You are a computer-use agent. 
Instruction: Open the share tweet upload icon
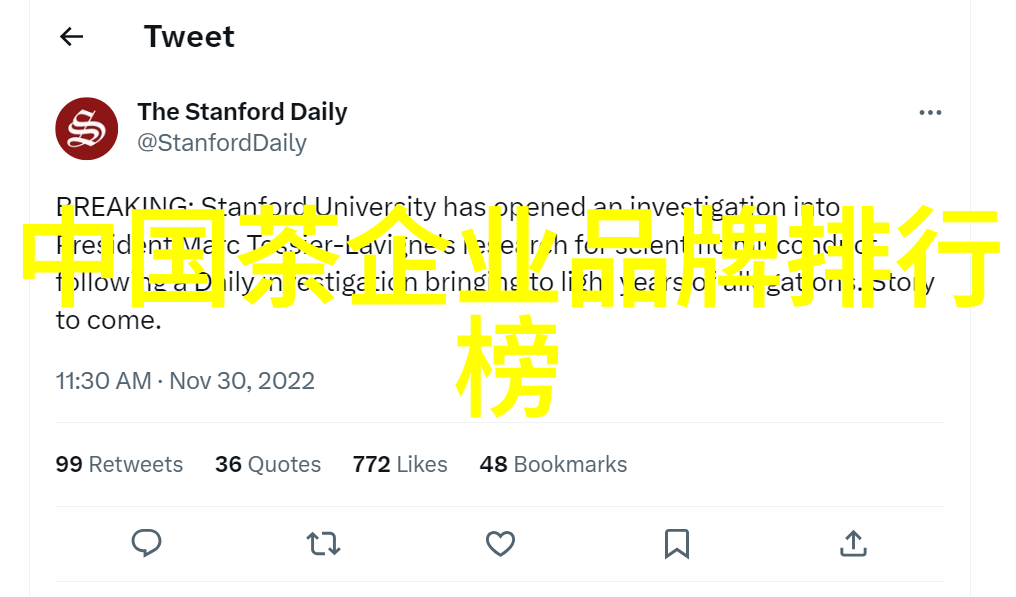[x=852, y=543]
